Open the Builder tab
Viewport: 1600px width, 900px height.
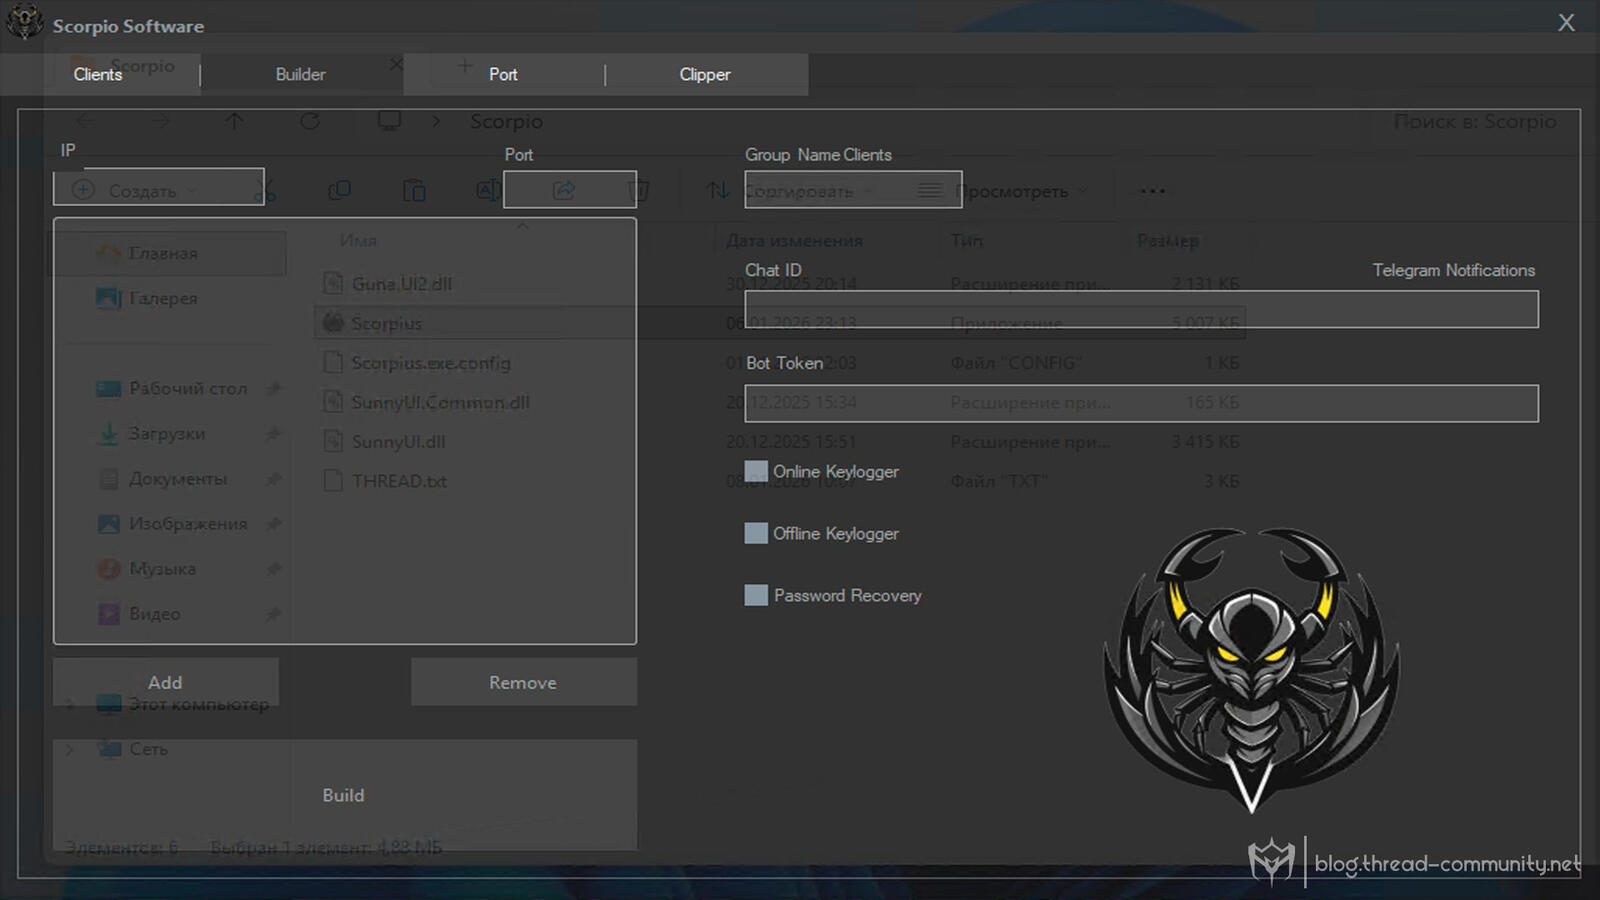pos(300,74)
